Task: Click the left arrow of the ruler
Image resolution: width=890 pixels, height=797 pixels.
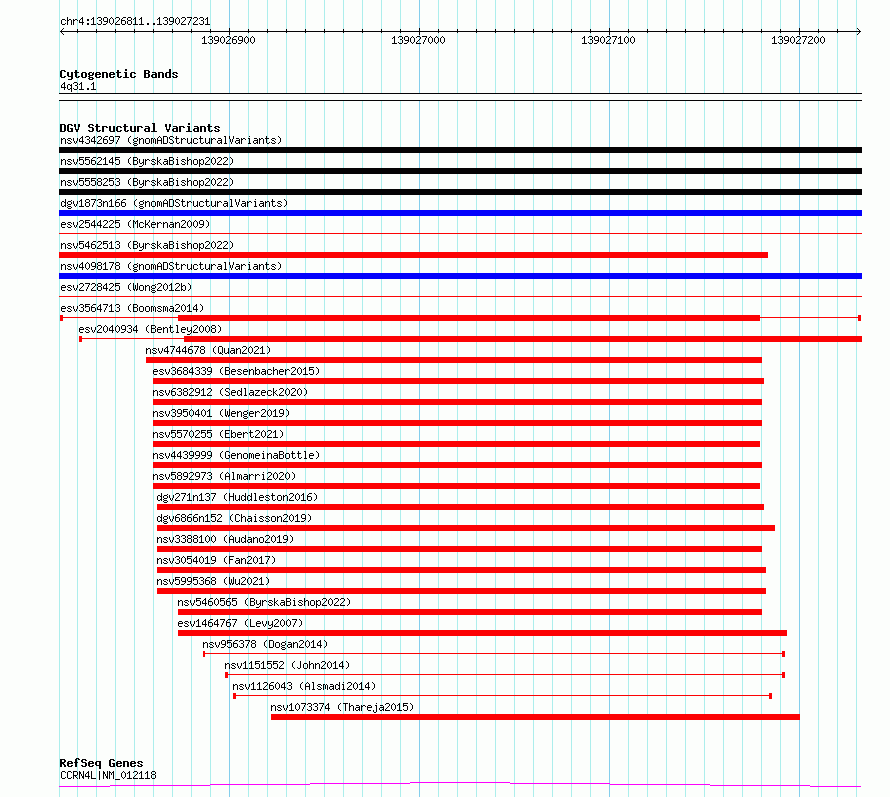Action: tap(62, 32)
